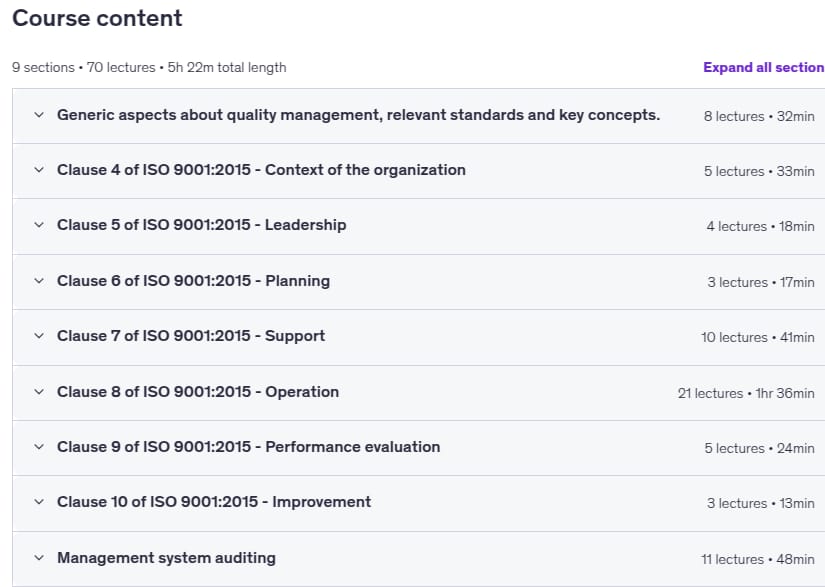Open the Clause 5 Leadership section title
This screenshot has height=587, width=825.
point(202,225)
